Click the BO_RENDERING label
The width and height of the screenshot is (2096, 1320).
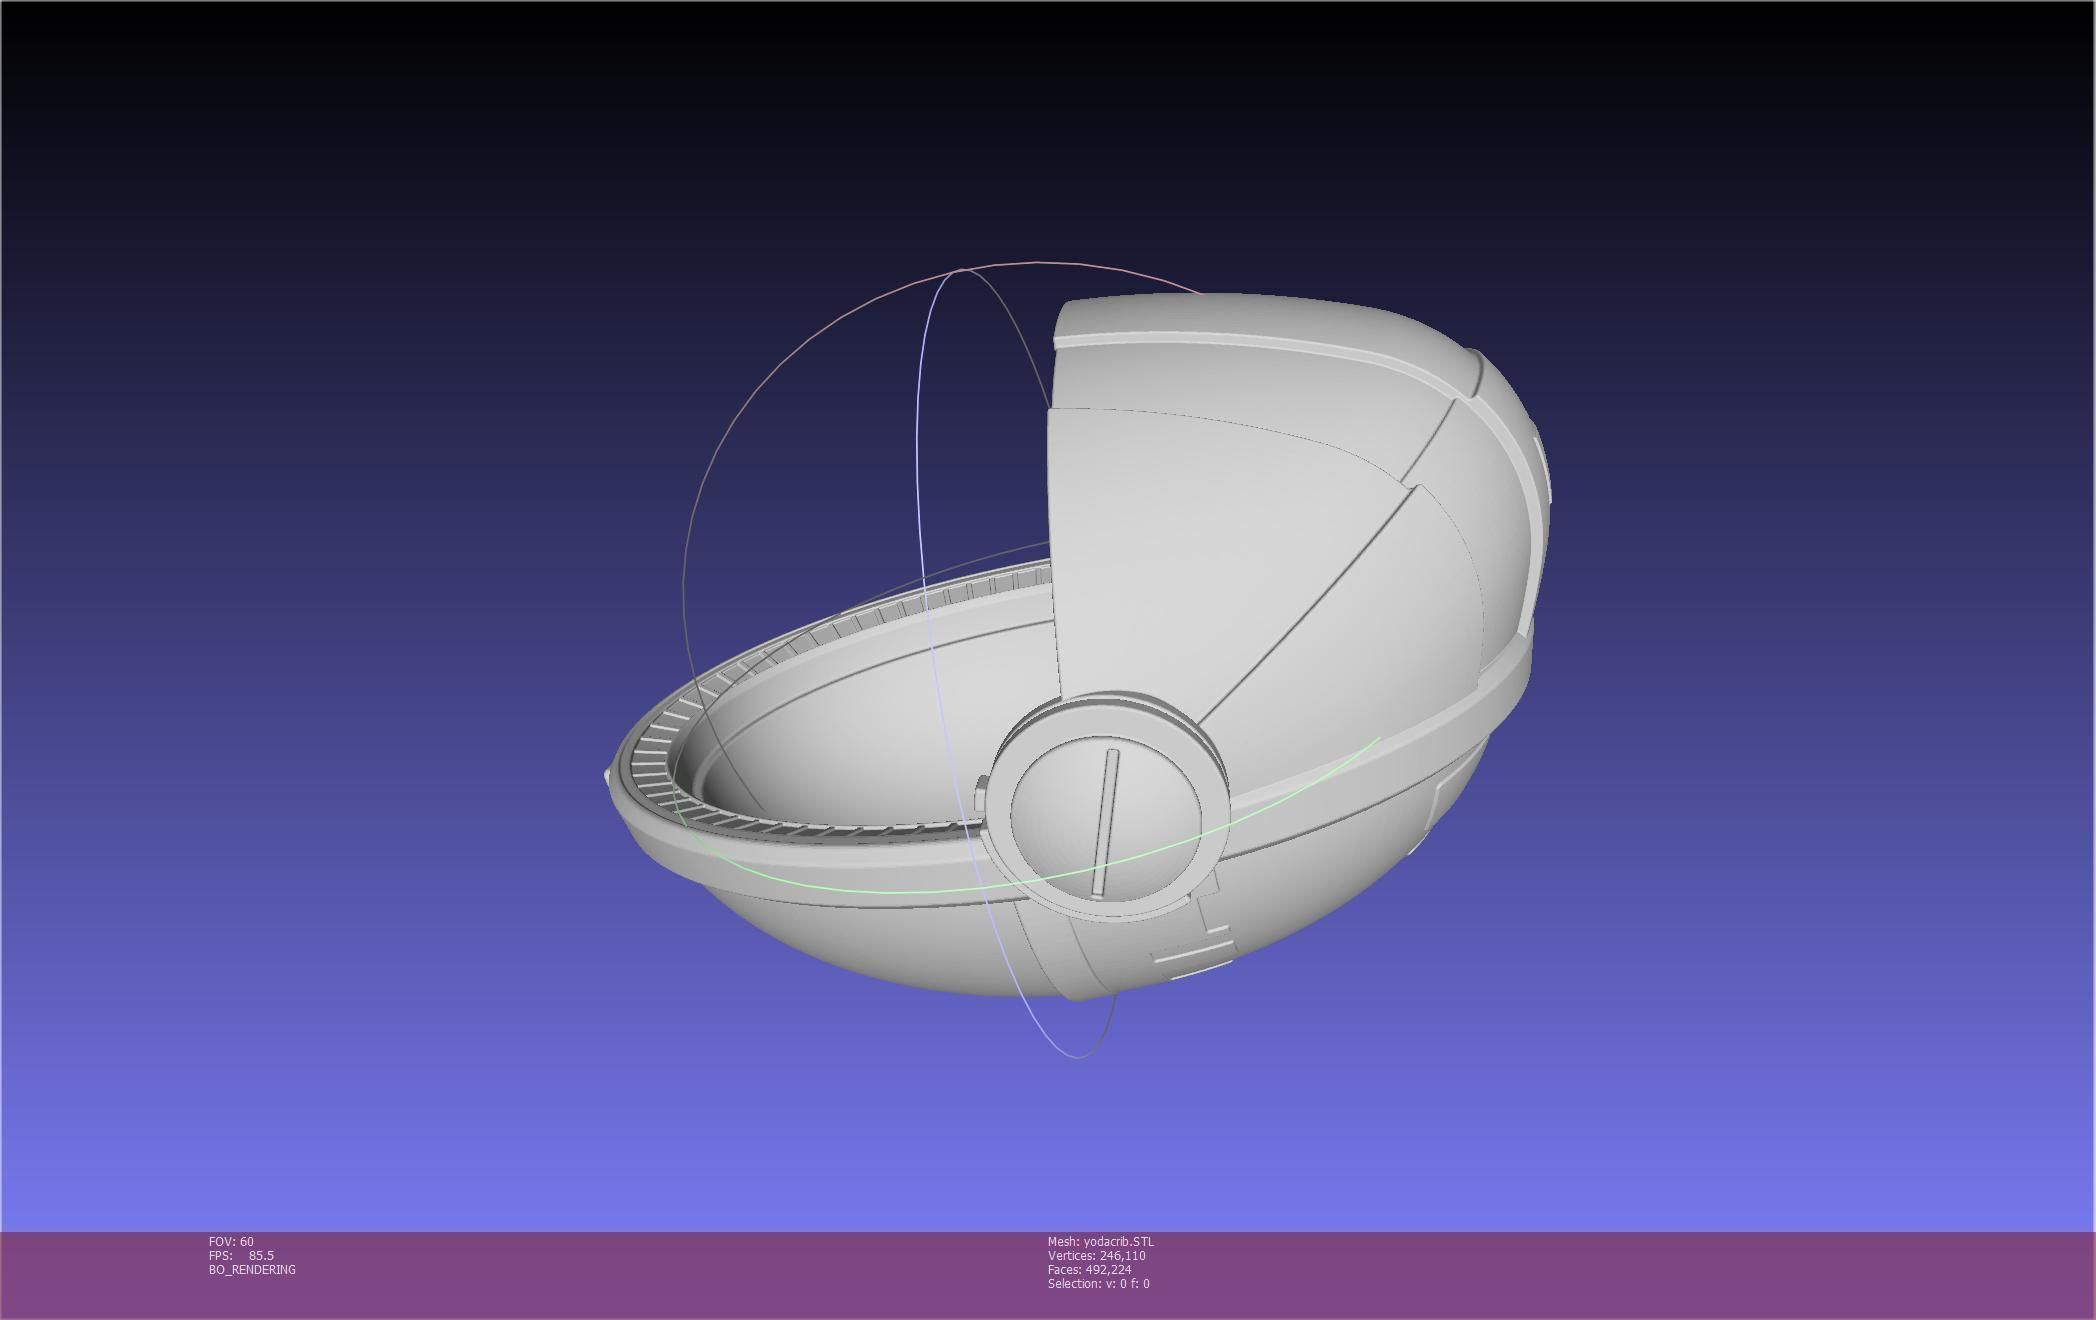coord(252,1270)
